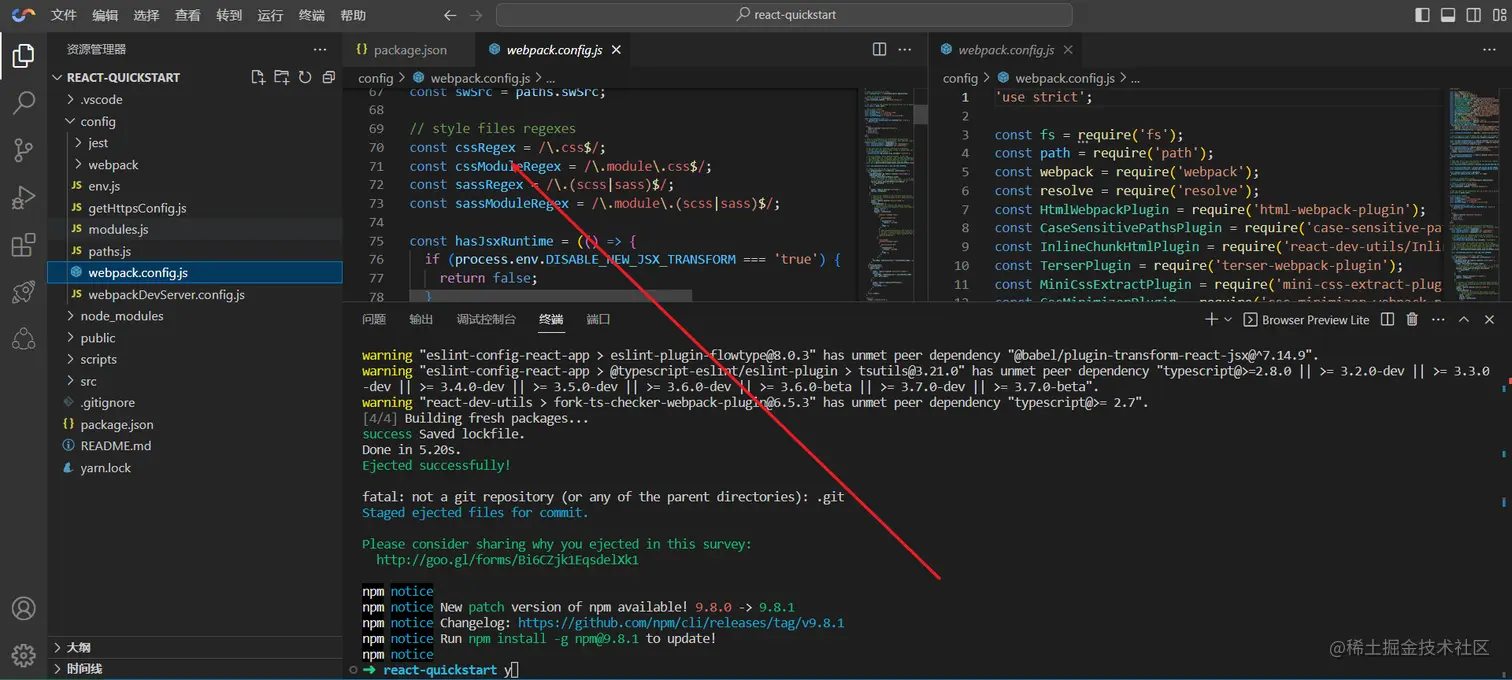Click the react-quickstart search box
This screenshot has height=680, width=1512.
(784, 15)
